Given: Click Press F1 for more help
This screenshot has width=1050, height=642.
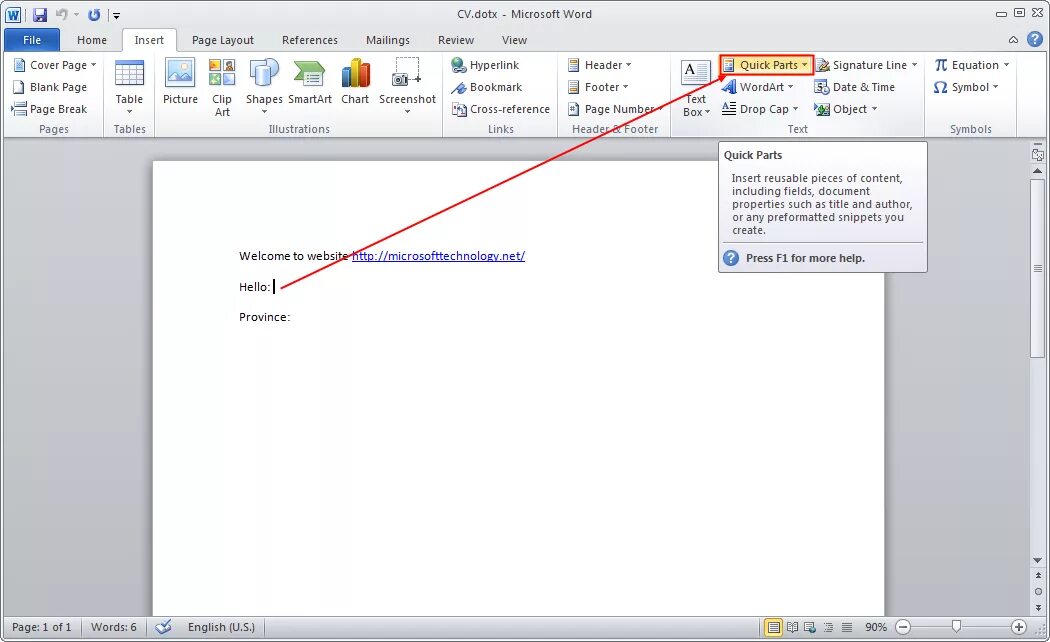Looking at the screenshot, I should point(805,258).
